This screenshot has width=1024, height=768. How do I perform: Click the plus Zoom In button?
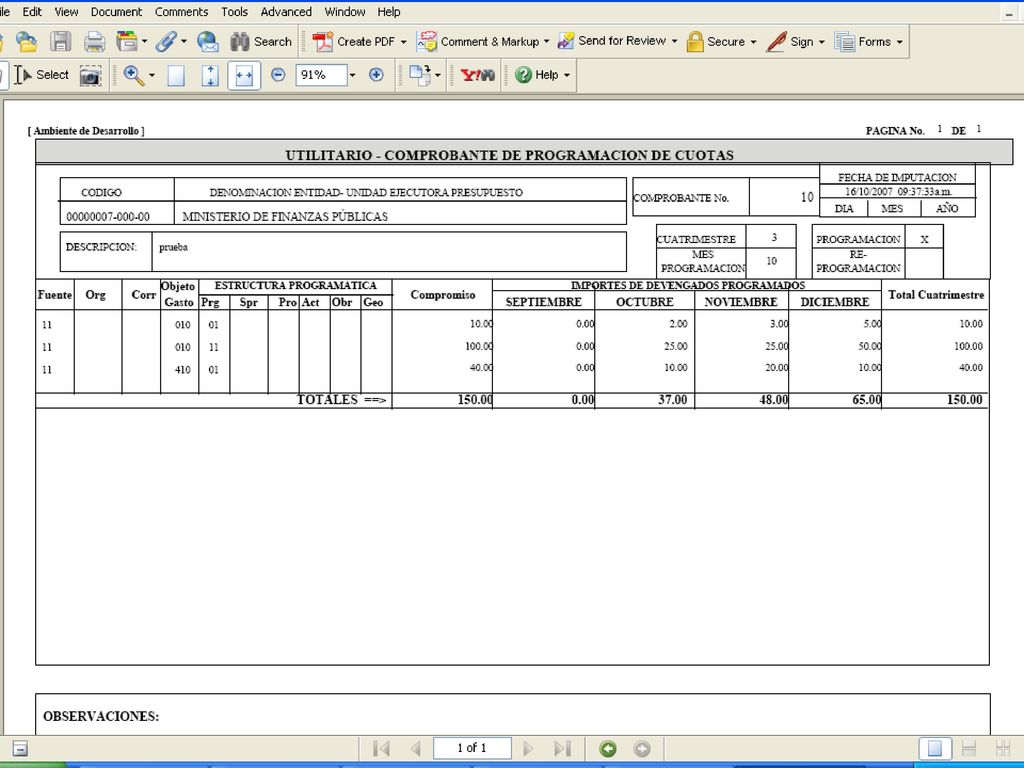coord(376,74)
